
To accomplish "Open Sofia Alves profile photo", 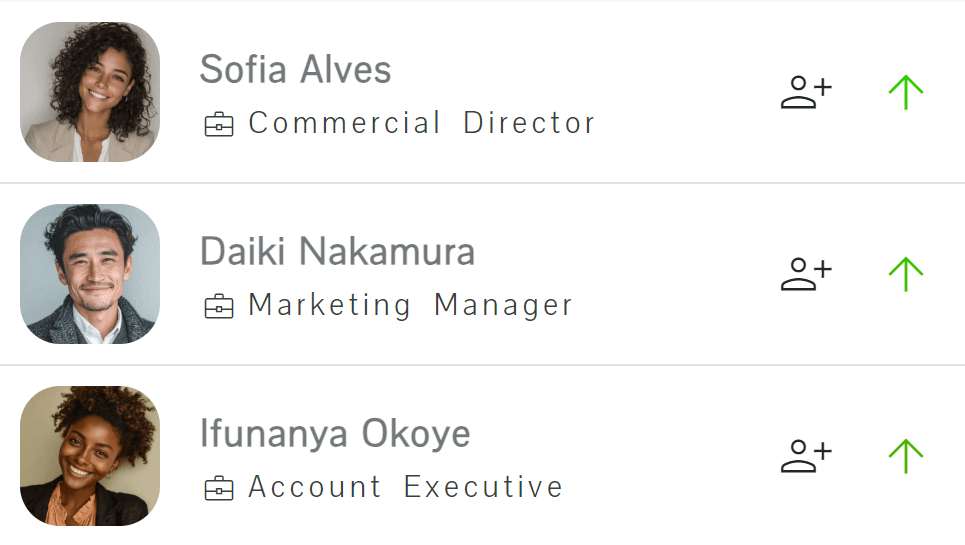I will click(x=90, y=92).
